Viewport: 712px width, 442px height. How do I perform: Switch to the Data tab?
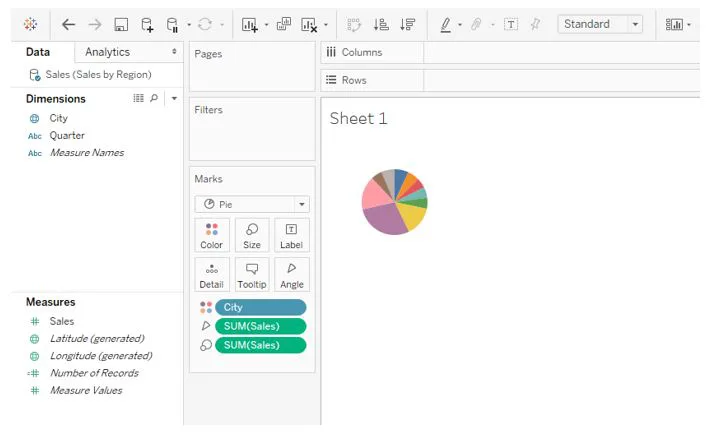pos(38,52)
